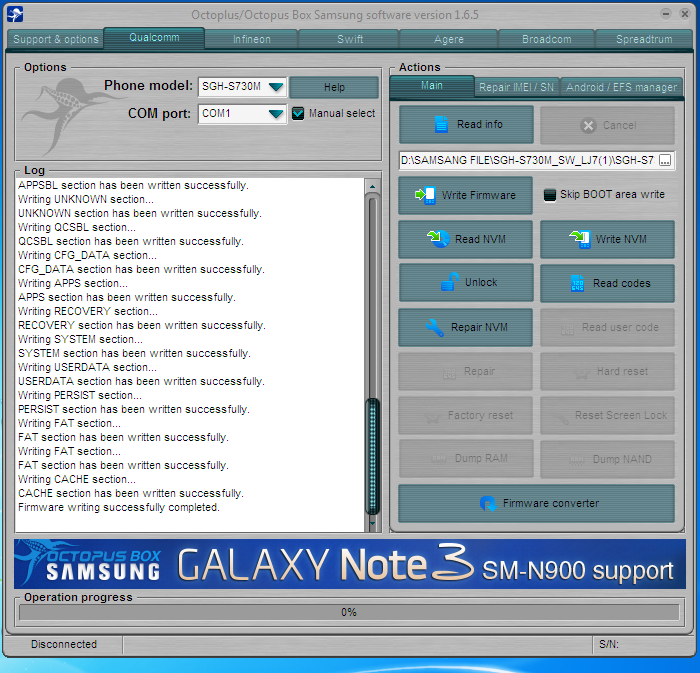Click the Help button
The width and height of the screenshot is (700, 673).
tap(334, 87)
